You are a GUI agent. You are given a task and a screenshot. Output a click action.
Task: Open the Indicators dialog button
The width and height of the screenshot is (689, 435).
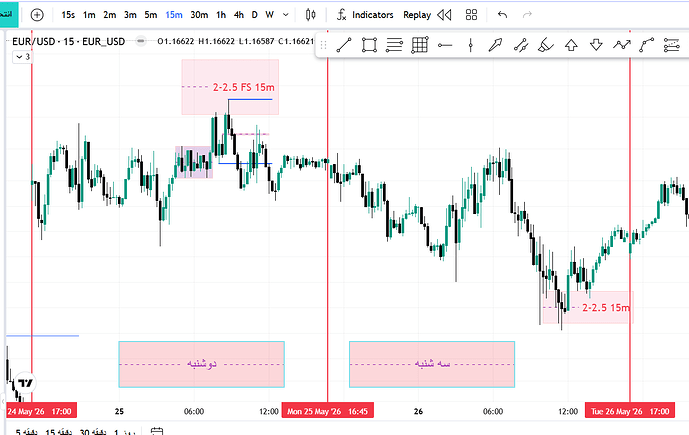pyautogui.click(x=373, y=15)
